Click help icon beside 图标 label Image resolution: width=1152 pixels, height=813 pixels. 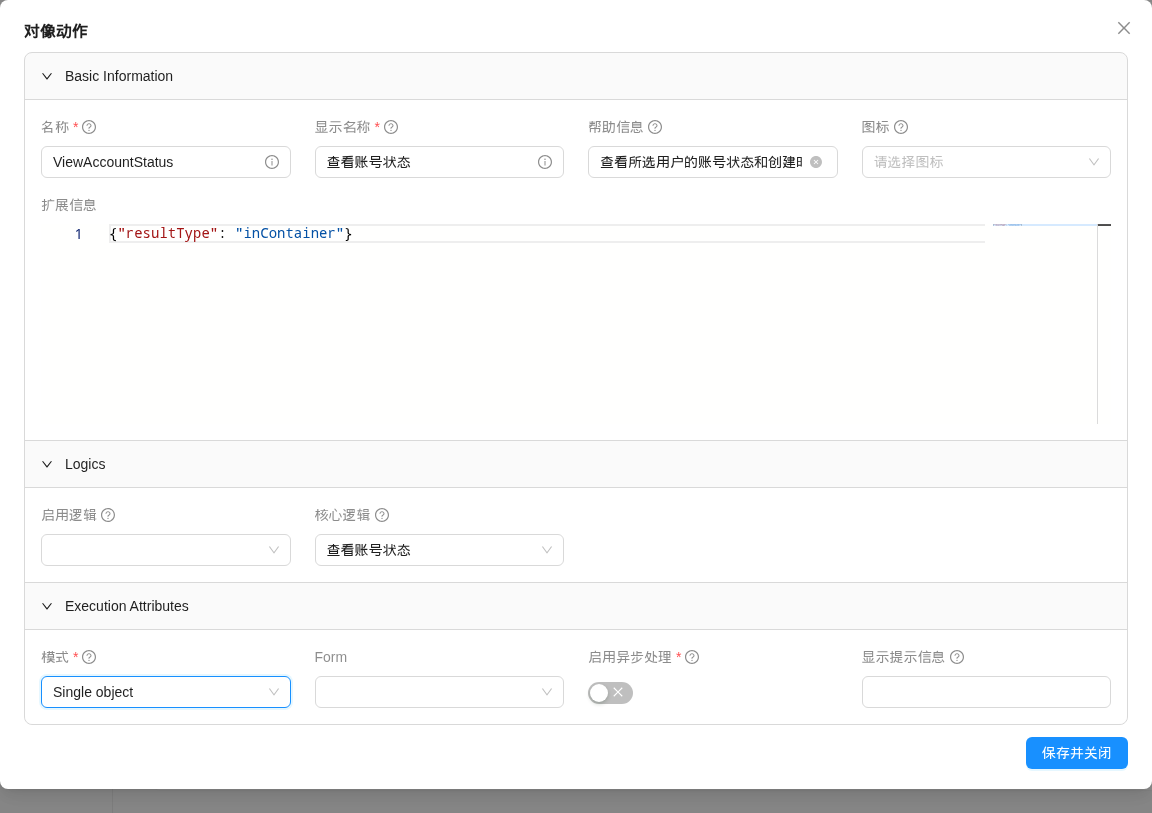click(x=901, y=127)
